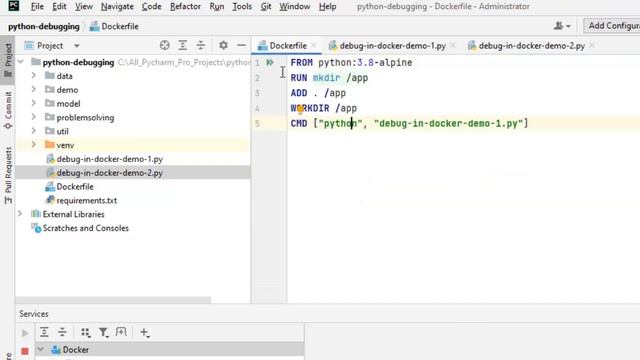Expand all in Services toolbar
The width and height of the screenshot is (640, 360).
tap(44, 332)
